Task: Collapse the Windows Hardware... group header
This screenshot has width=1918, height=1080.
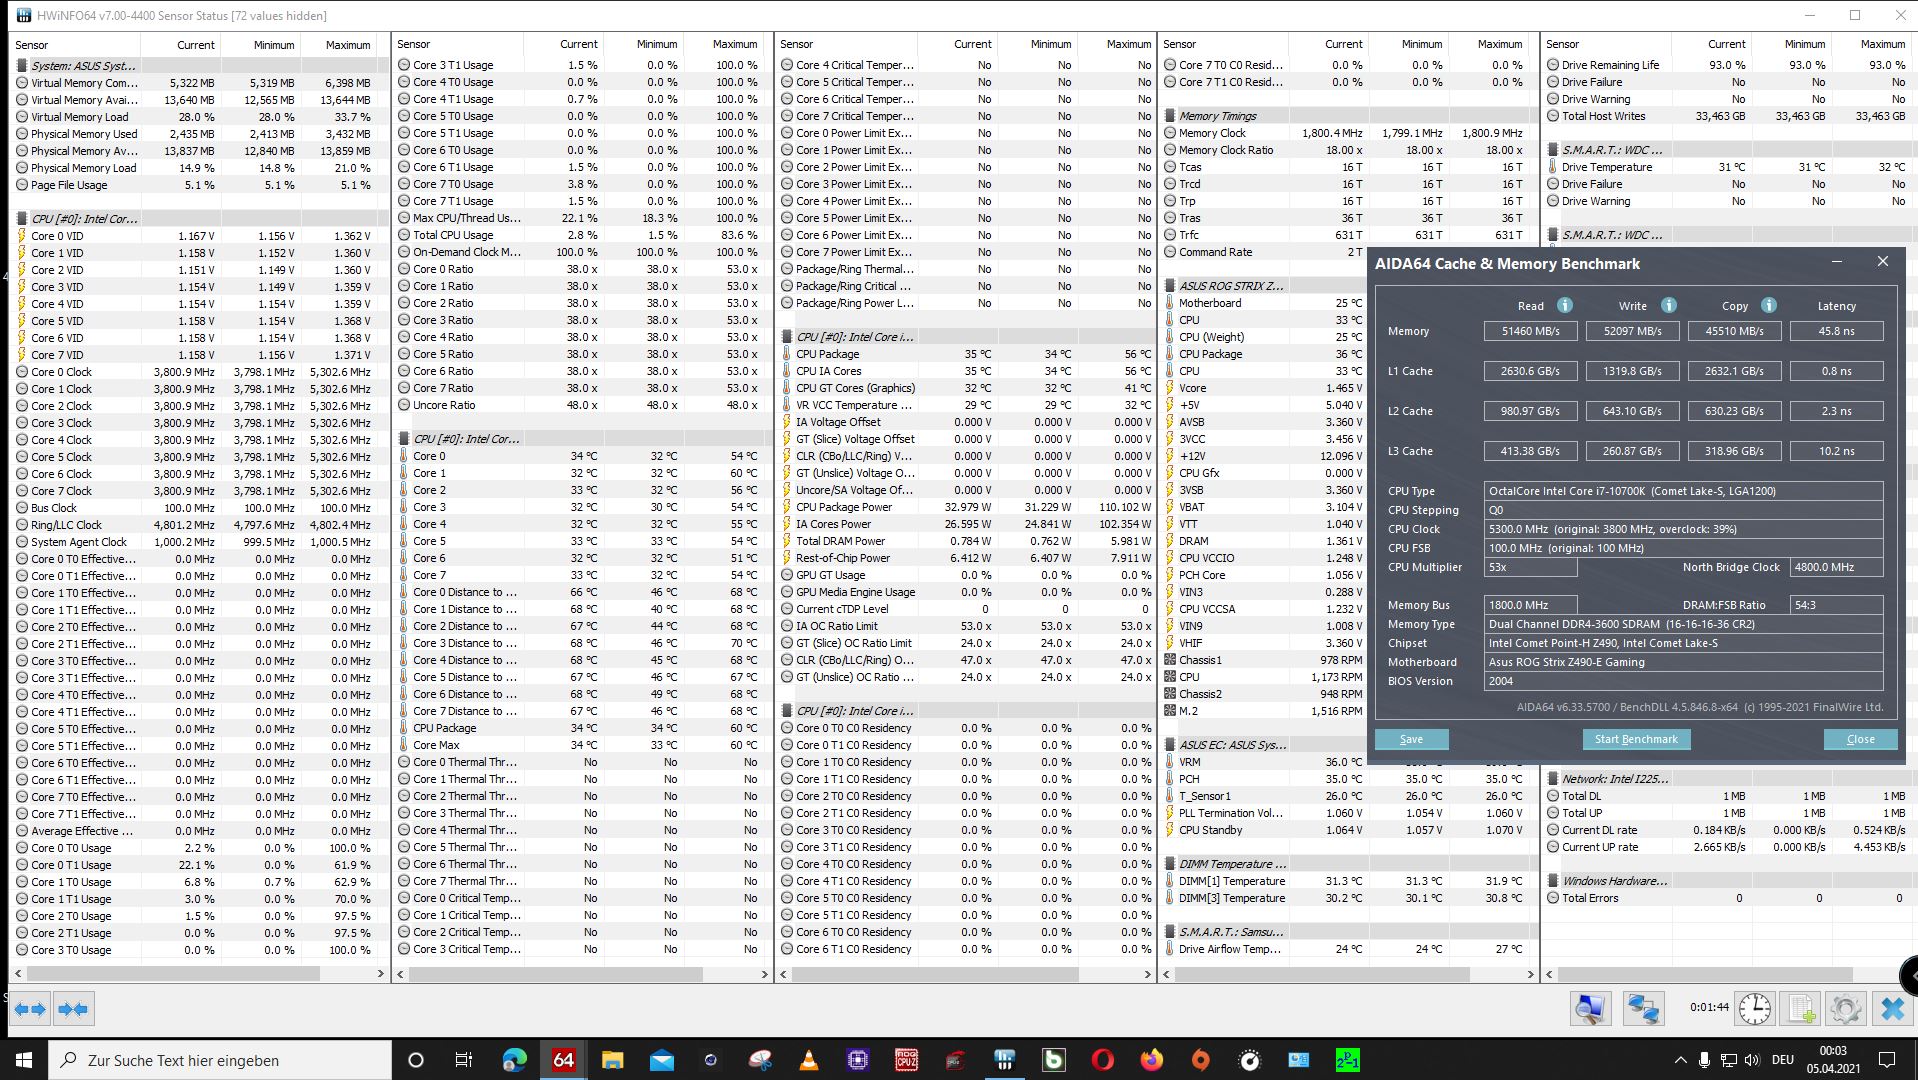Action: [1614, 881]
